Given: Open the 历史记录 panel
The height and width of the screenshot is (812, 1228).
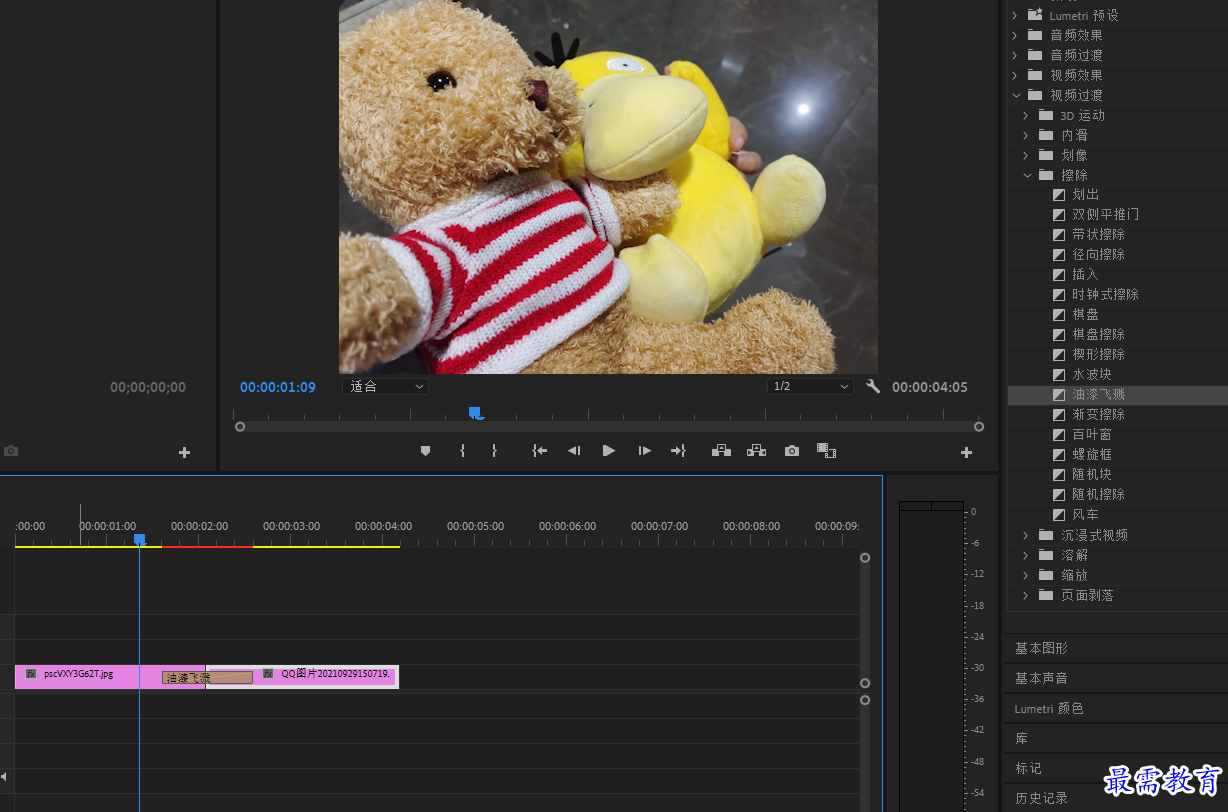Looking at the screenshot, I should click(1041, 798).
